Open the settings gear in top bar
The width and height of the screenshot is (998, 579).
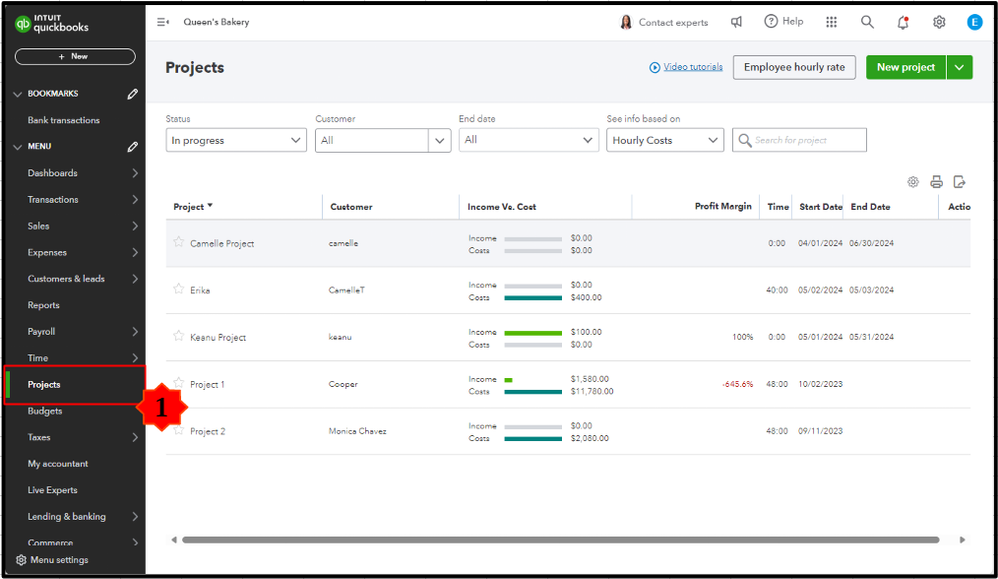[939, 22]
